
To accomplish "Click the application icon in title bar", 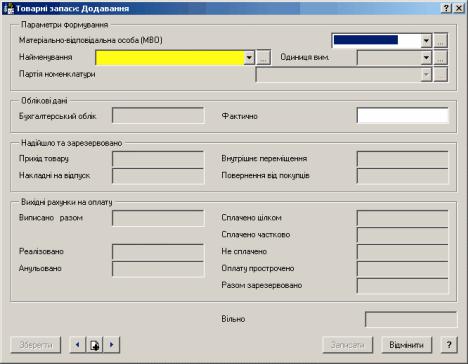I will point(9,8).
